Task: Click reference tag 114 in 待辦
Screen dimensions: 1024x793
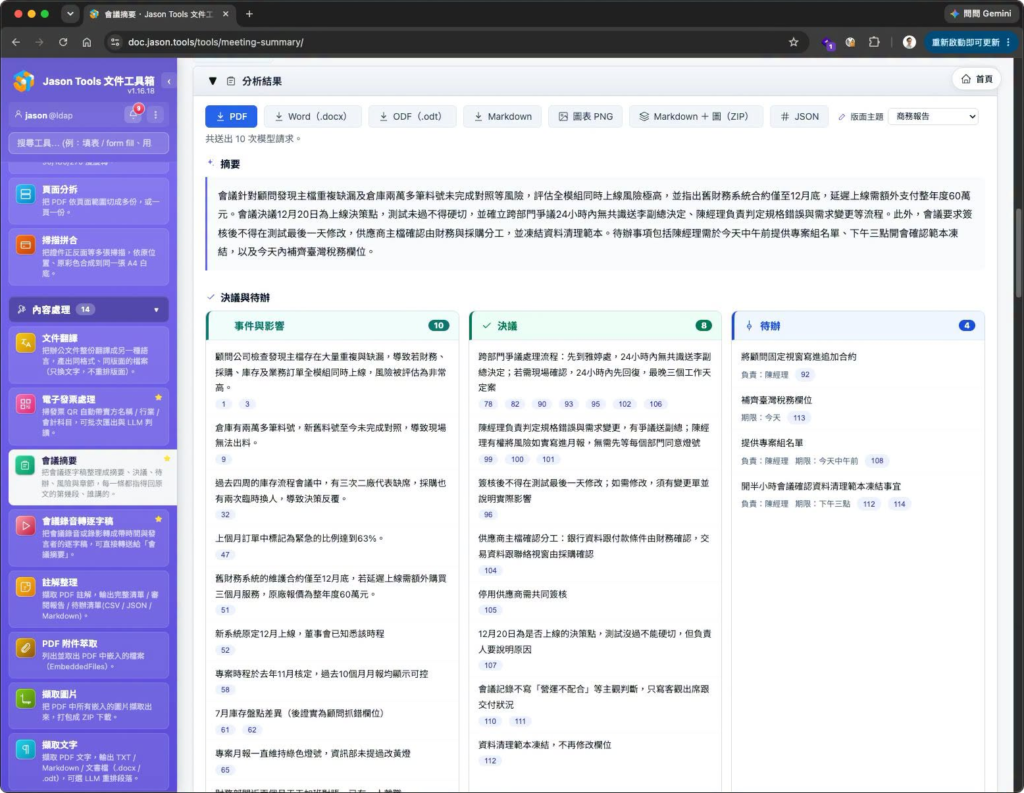Action: (899, 504)
